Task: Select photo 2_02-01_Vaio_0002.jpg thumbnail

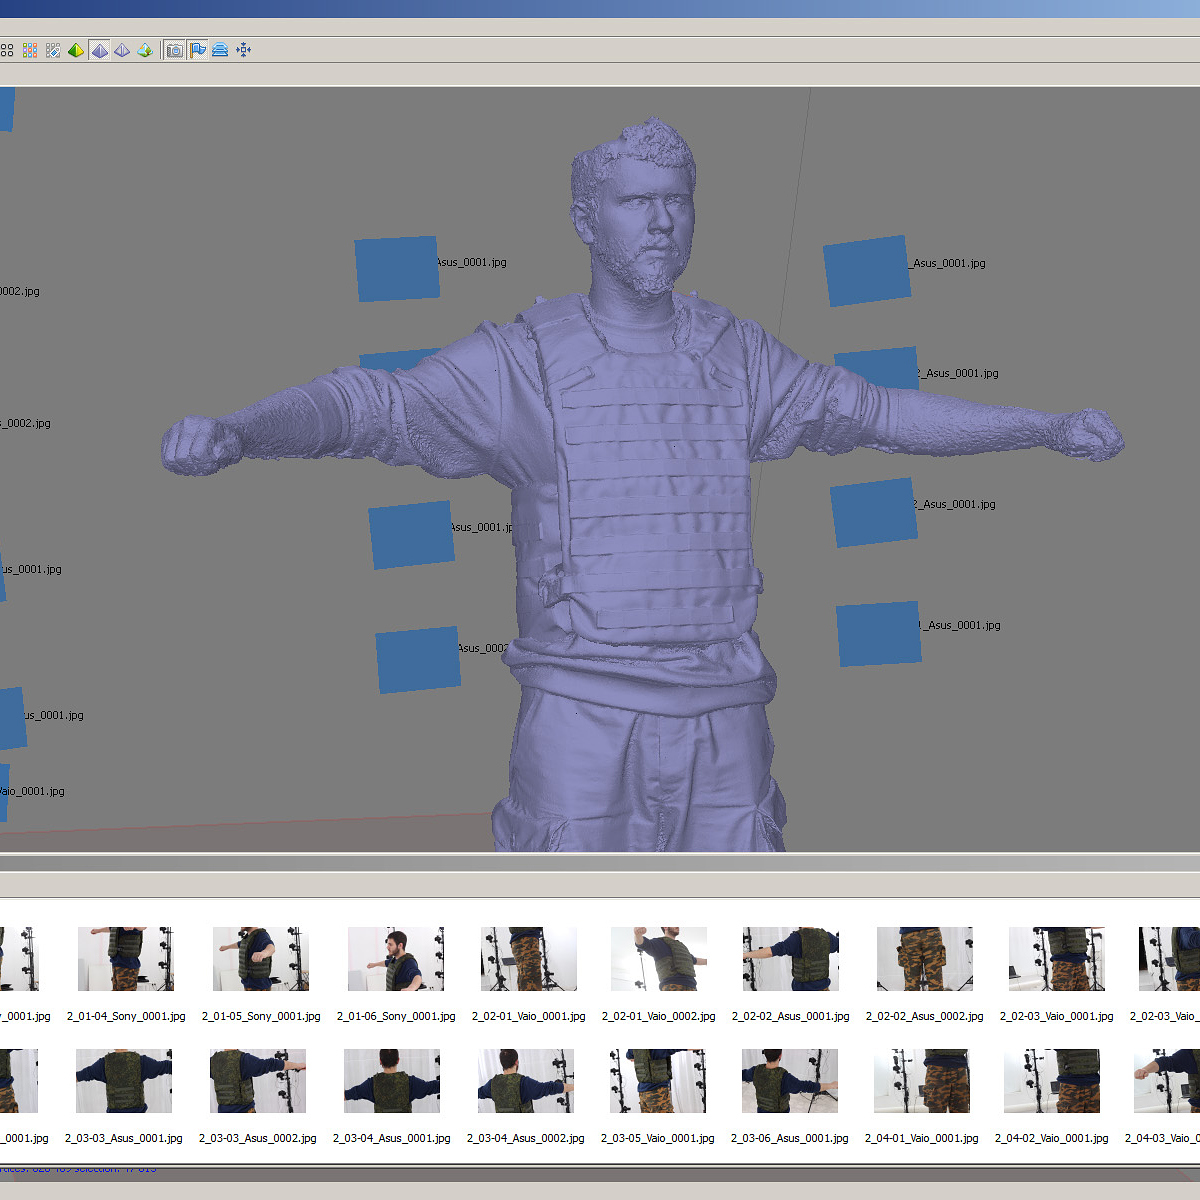Action: (x=659, y=959)
